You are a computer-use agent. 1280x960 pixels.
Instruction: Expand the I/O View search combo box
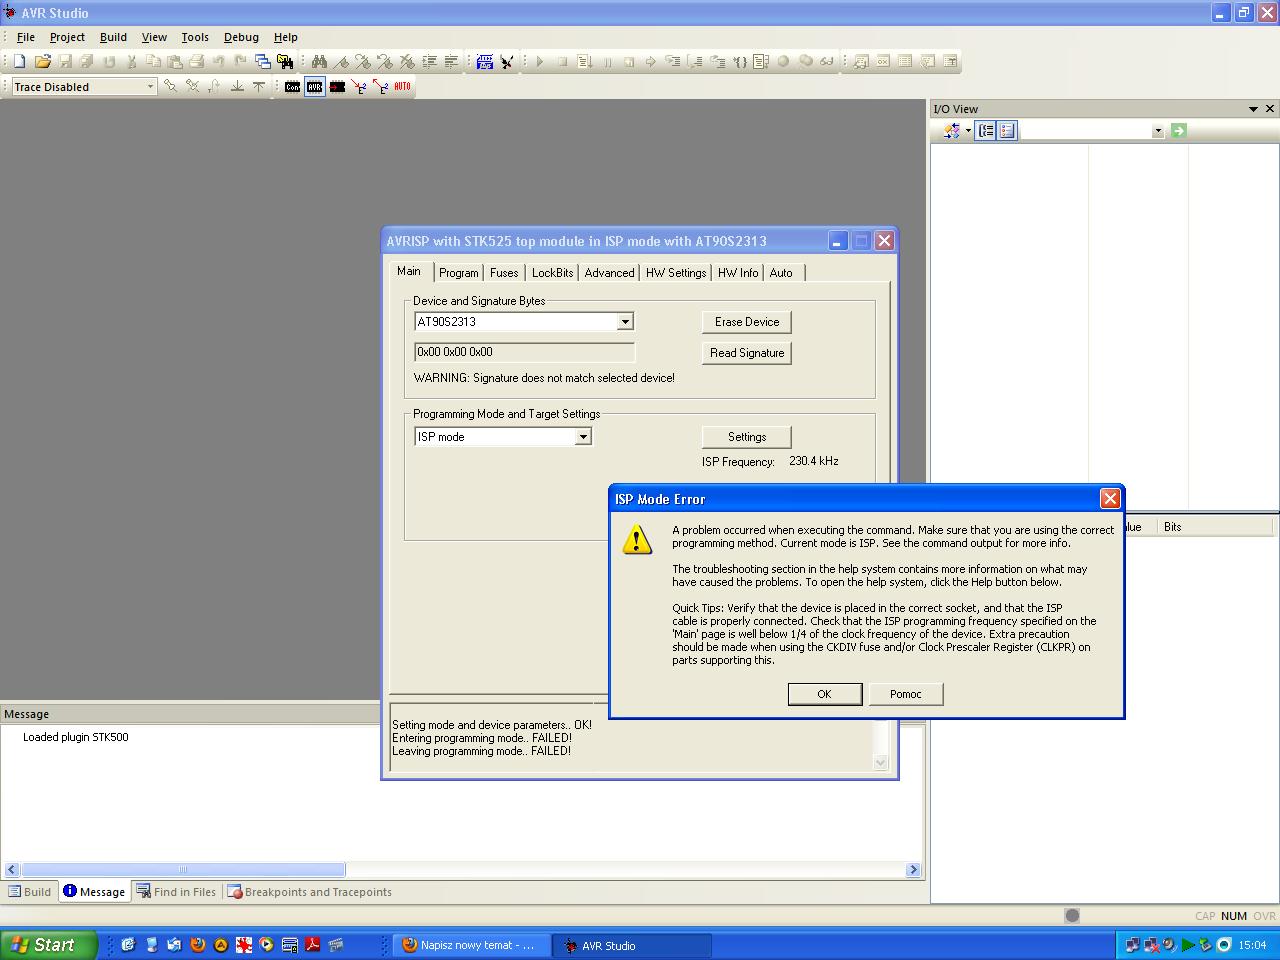1158,131
